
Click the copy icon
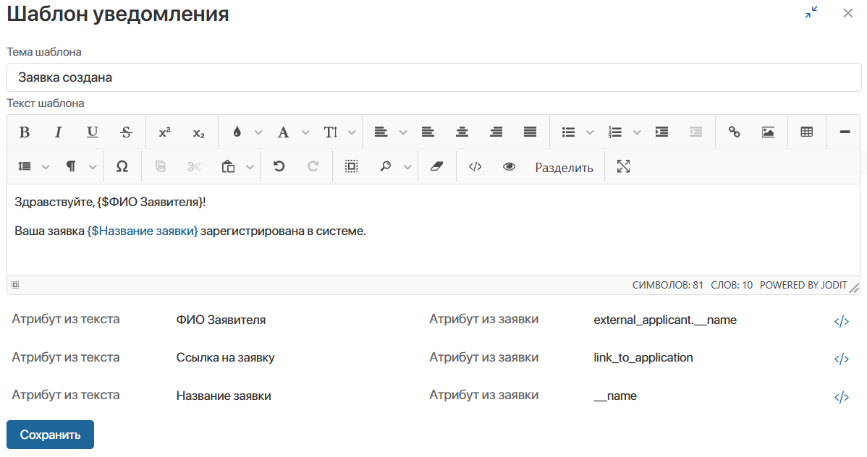click(x=160, y=167)
